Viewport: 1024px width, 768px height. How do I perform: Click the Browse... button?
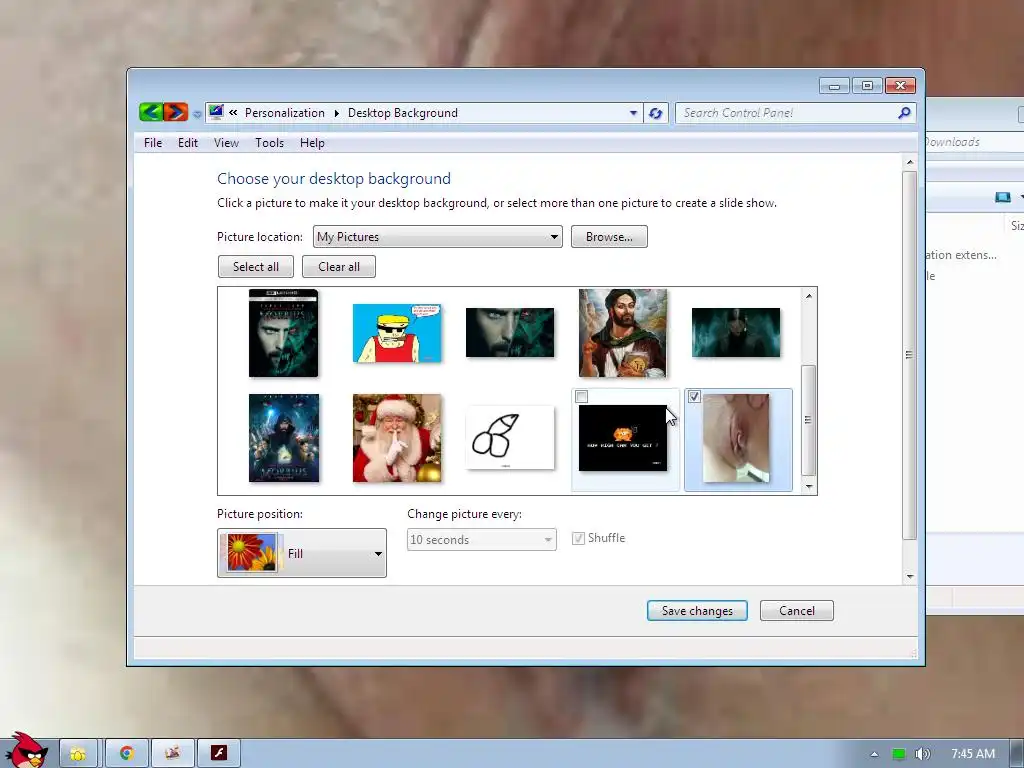coord(609,236)
